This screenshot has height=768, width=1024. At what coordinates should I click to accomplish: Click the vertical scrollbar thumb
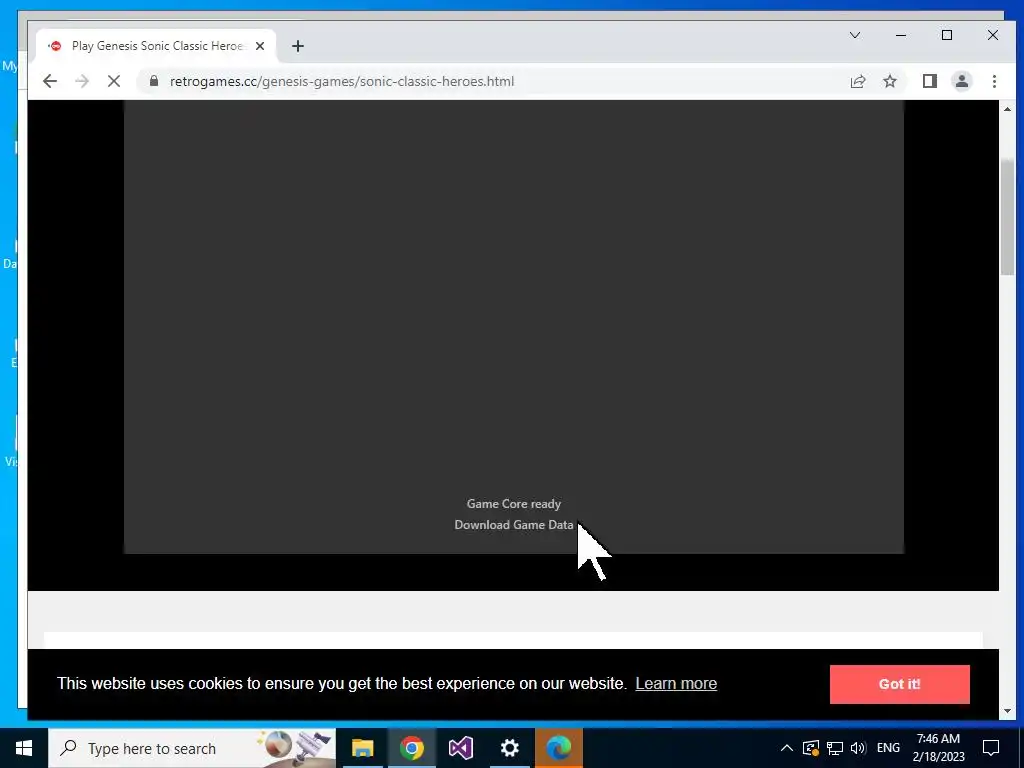1007,217
